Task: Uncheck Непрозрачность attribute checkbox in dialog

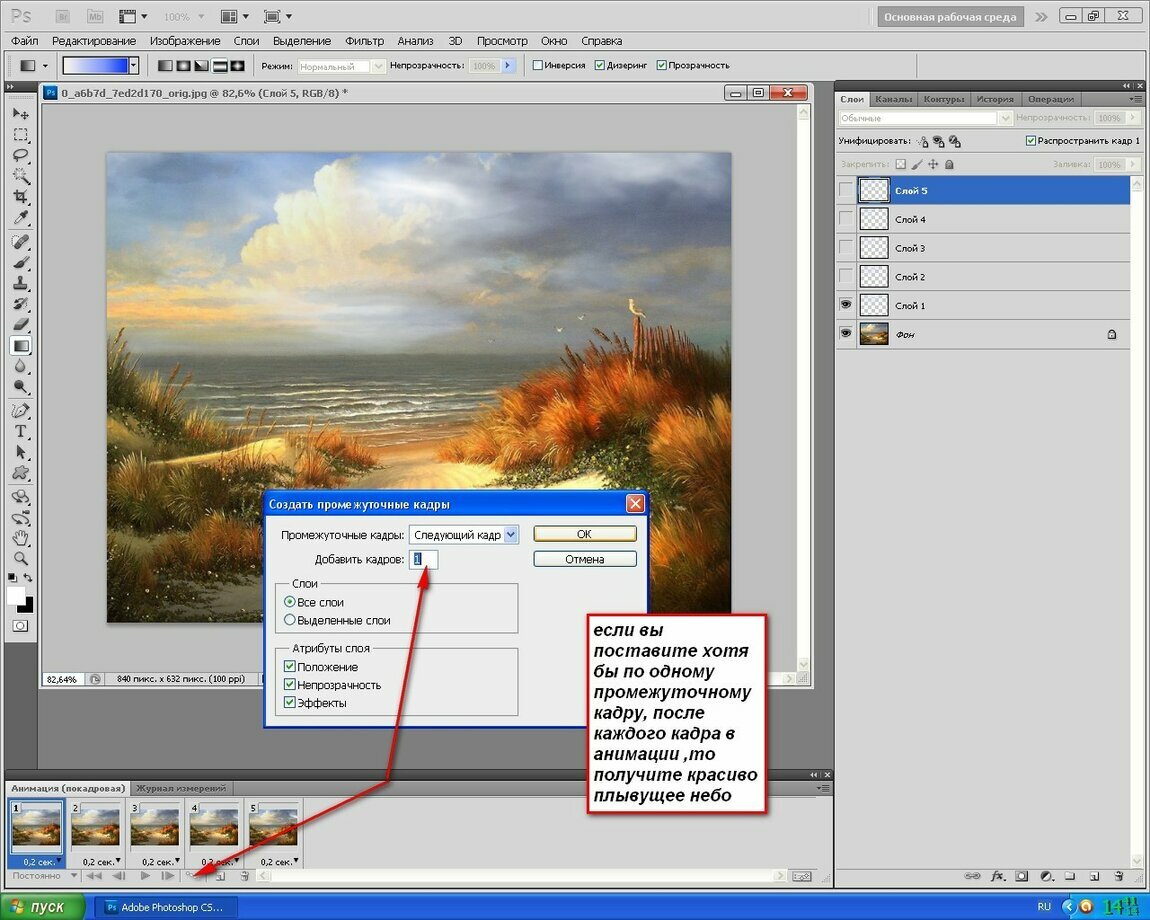Action: (x=290, y=684)
